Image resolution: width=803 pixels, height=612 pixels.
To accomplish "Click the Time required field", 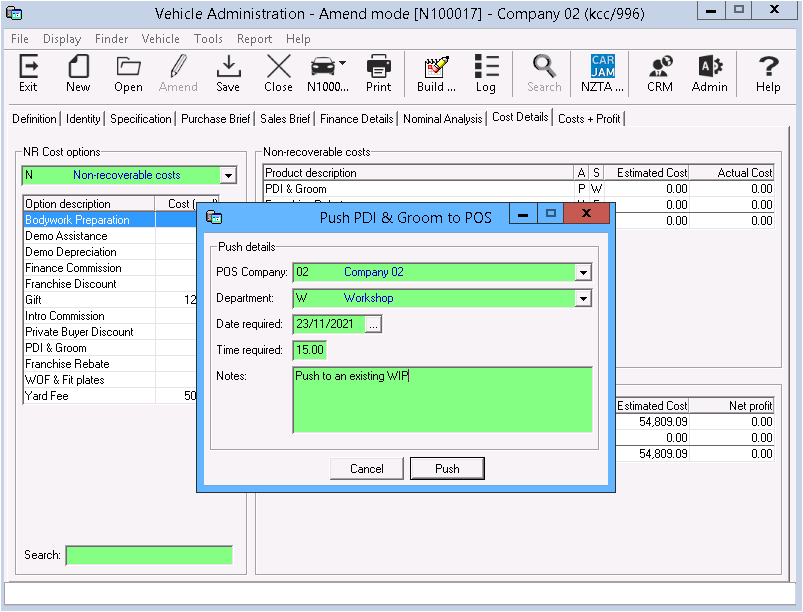I will 309,350.
